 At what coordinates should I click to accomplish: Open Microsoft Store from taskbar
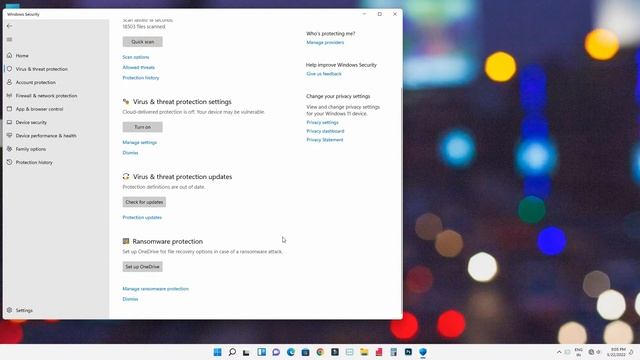tap(305, 352)
